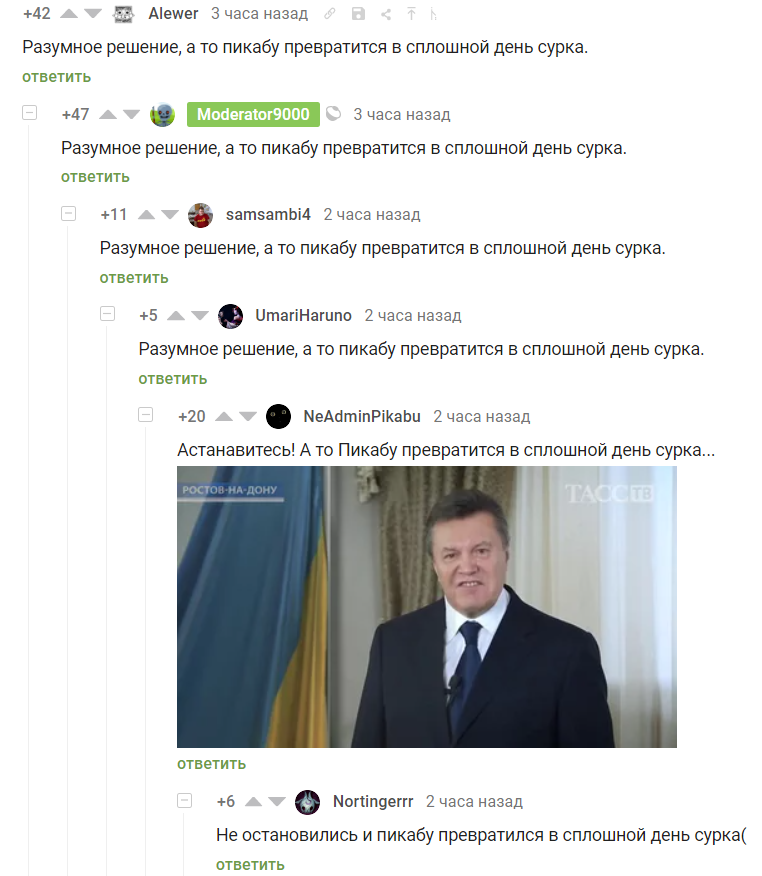Collapse NeAdminPikabu's reply branch

tap(146, 415)
